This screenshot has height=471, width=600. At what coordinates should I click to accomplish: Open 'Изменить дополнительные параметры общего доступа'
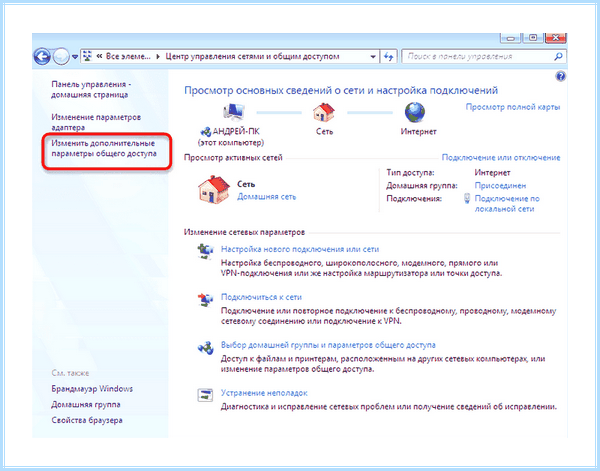tap(104, 148)
